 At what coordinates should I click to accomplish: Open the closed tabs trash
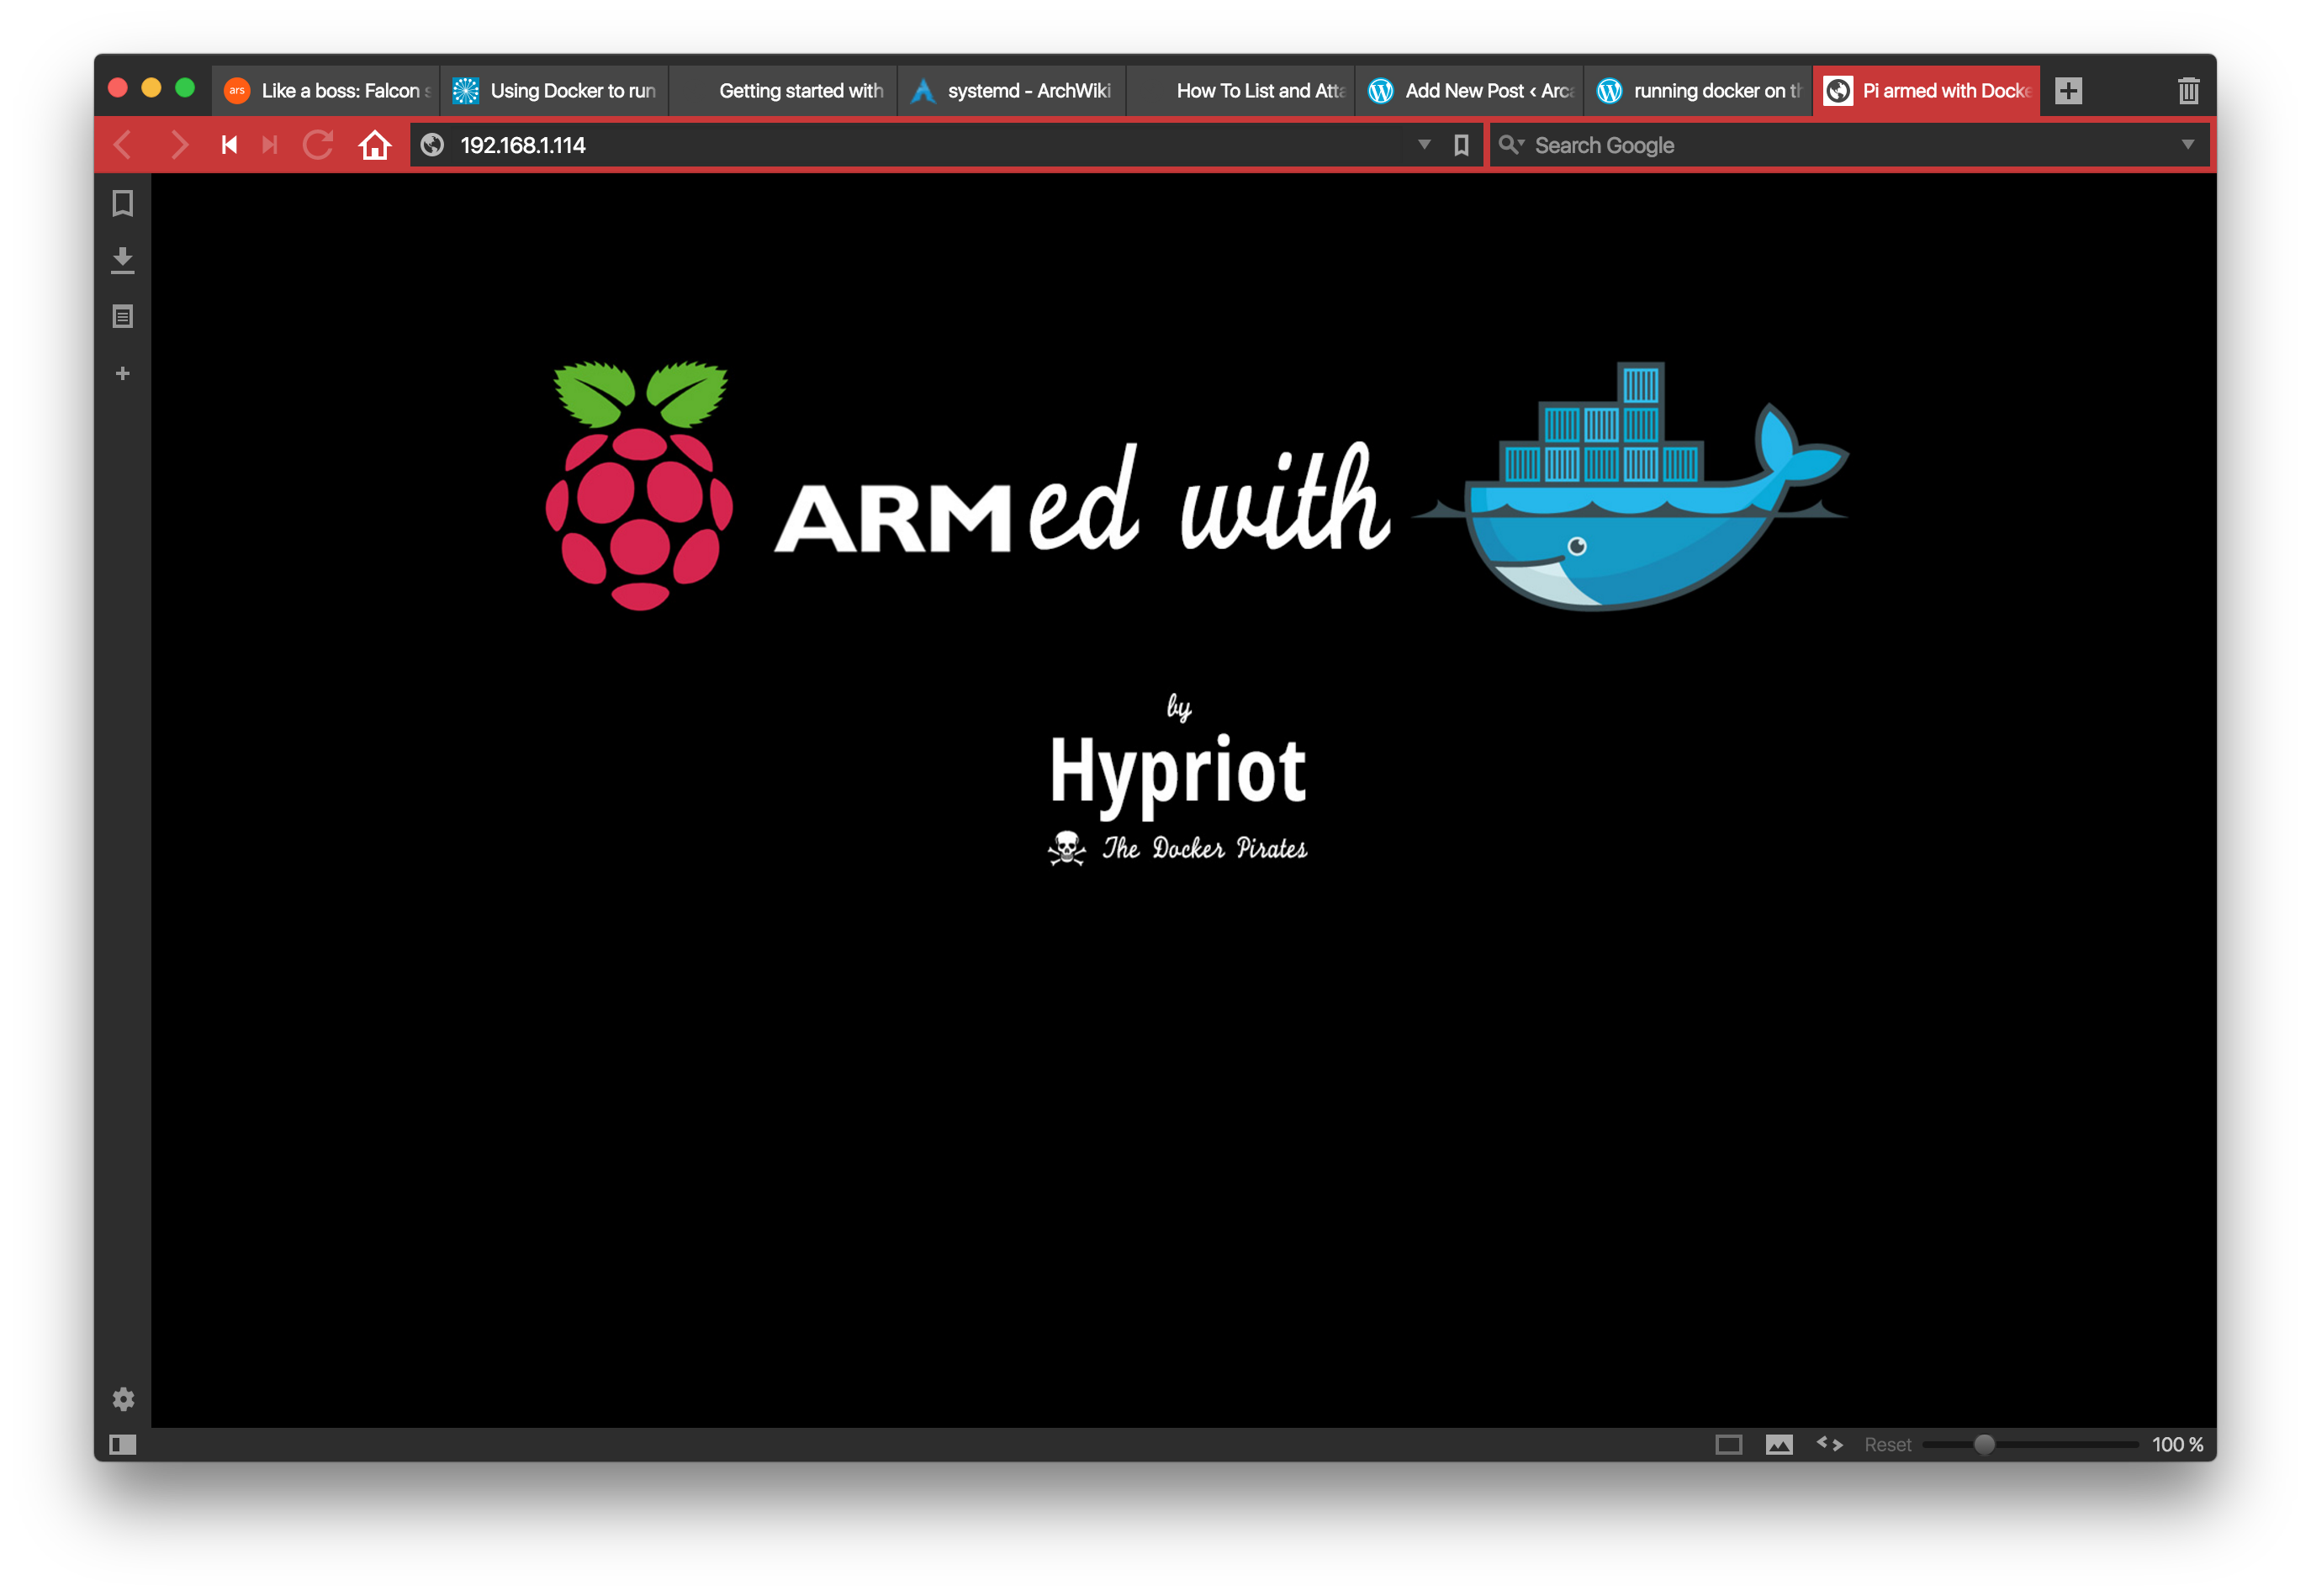pos(2188,91)
